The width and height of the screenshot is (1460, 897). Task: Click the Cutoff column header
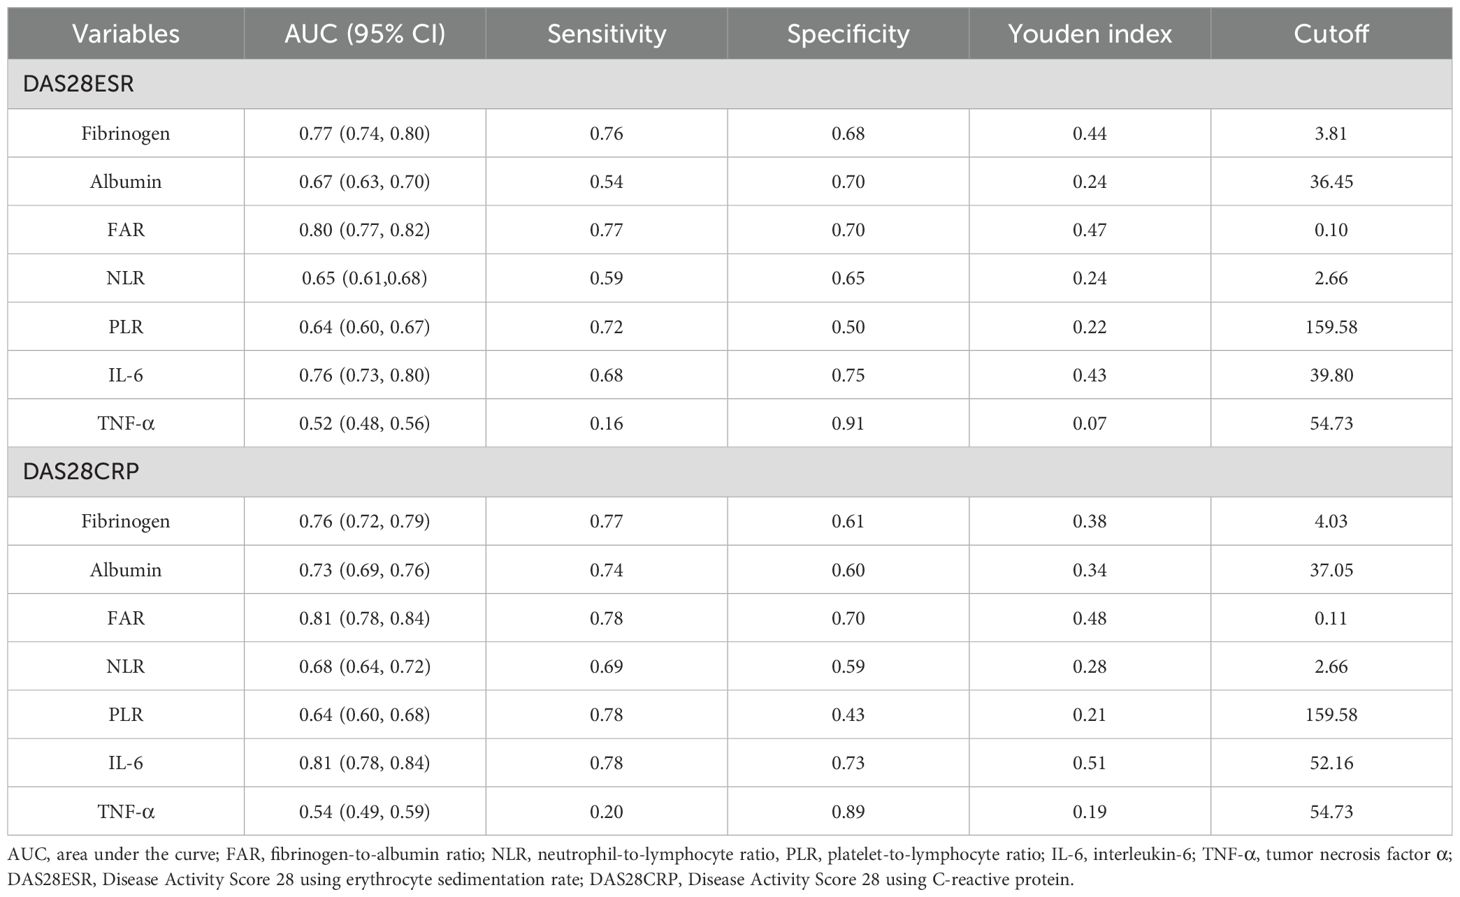1331,34
